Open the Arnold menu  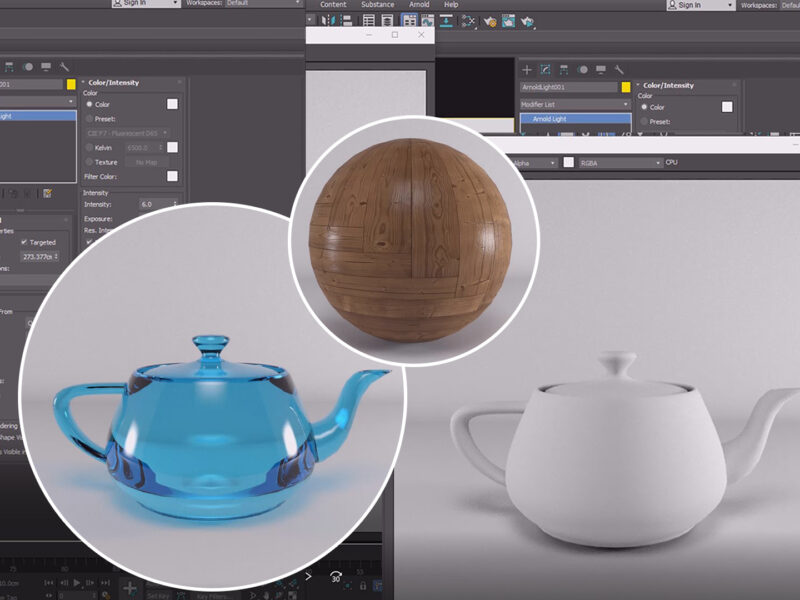pyautogui.click(x=419, y=4)
